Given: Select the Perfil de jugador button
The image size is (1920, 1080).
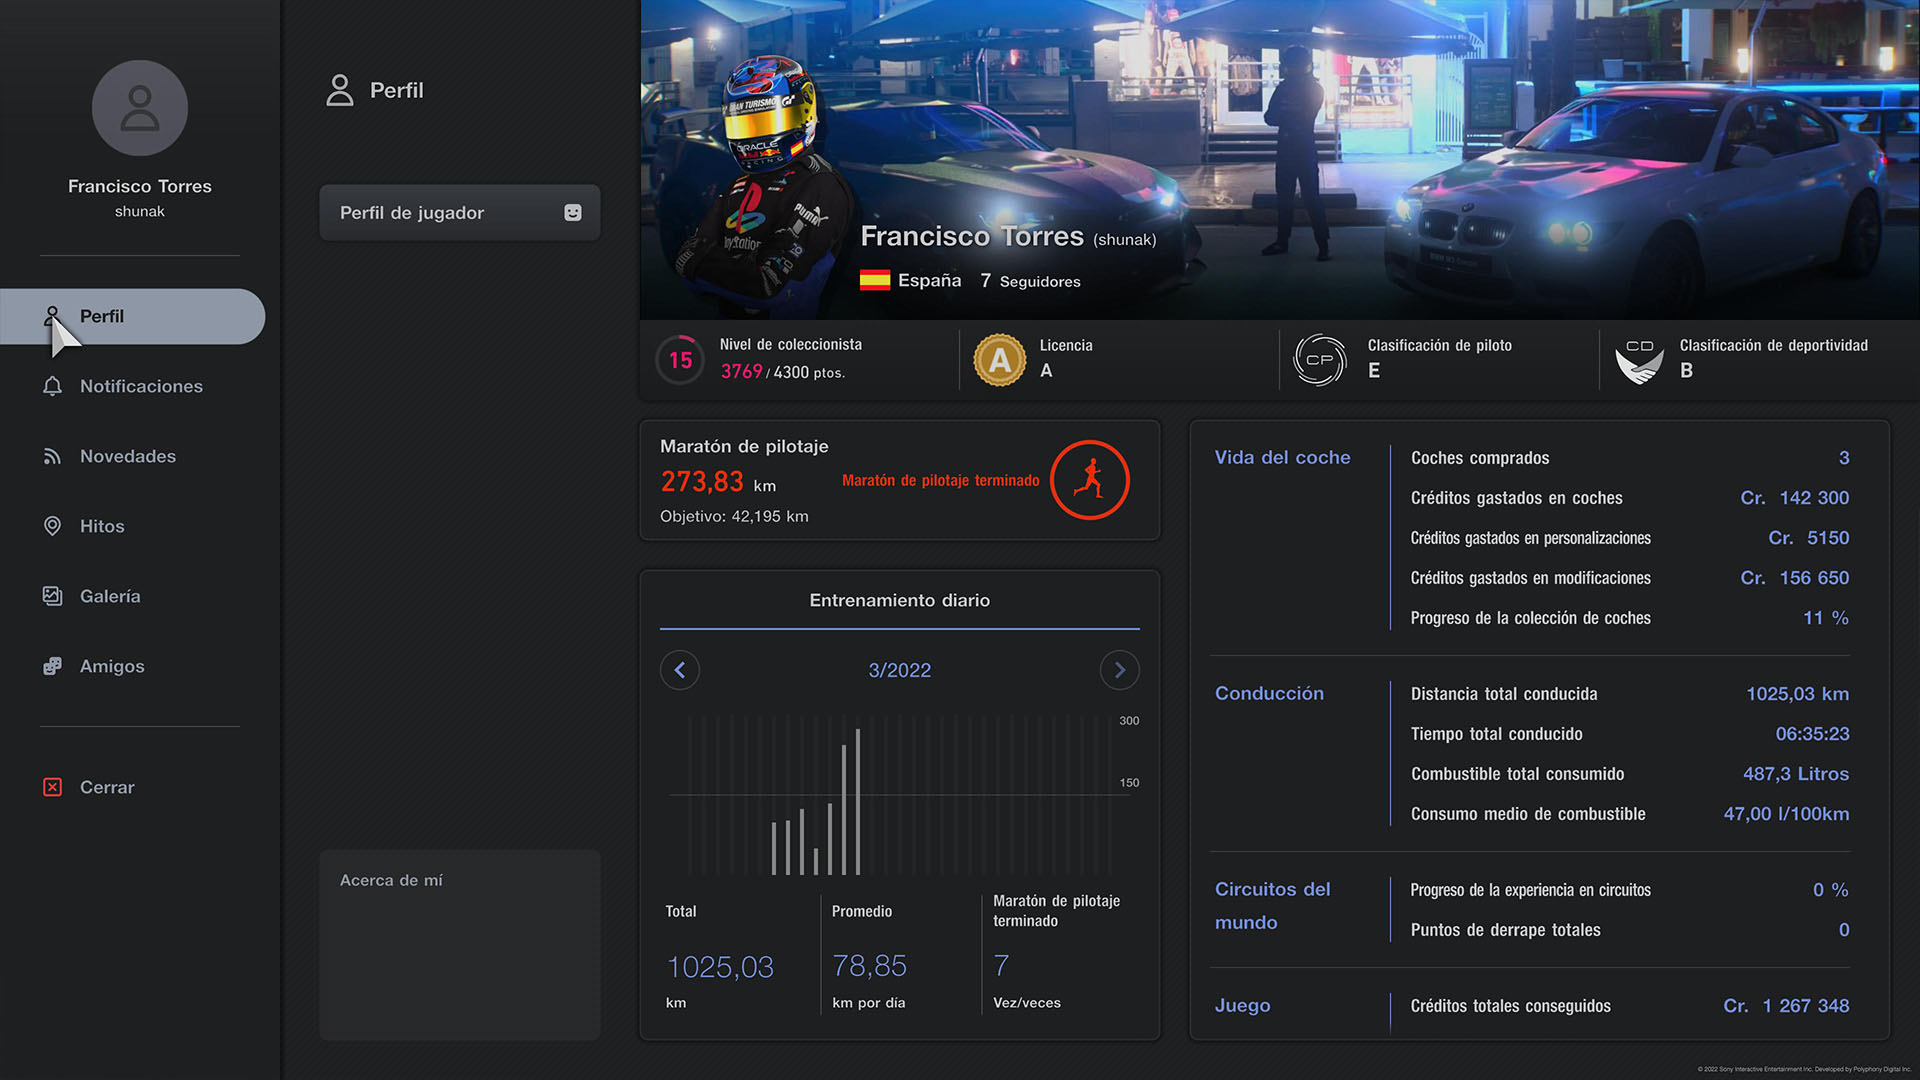Looking at the screenshot, I should point(460,212).
